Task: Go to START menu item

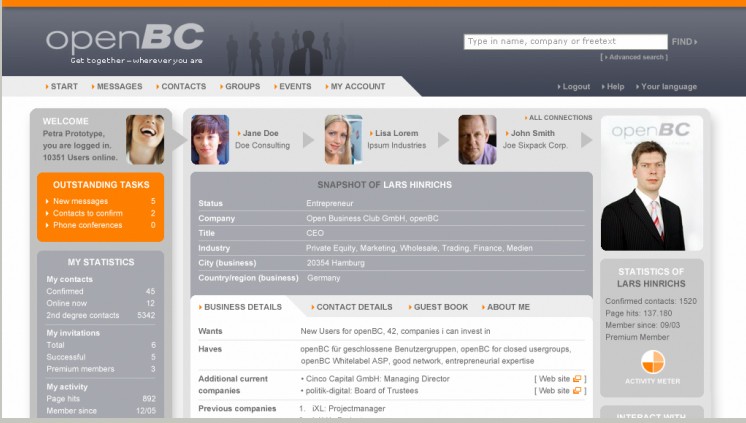Action: (61, 87)
